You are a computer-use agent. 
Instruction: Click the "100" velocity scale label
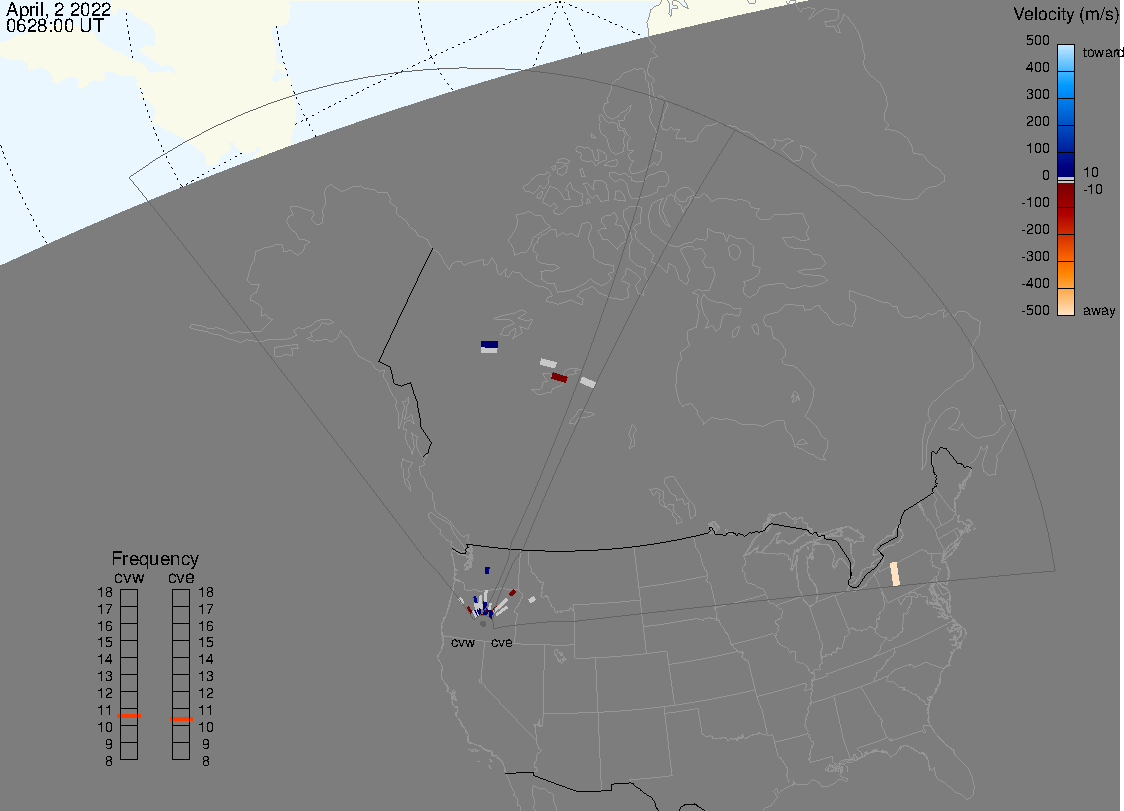pyautogui.click(x=1037, y=148)
